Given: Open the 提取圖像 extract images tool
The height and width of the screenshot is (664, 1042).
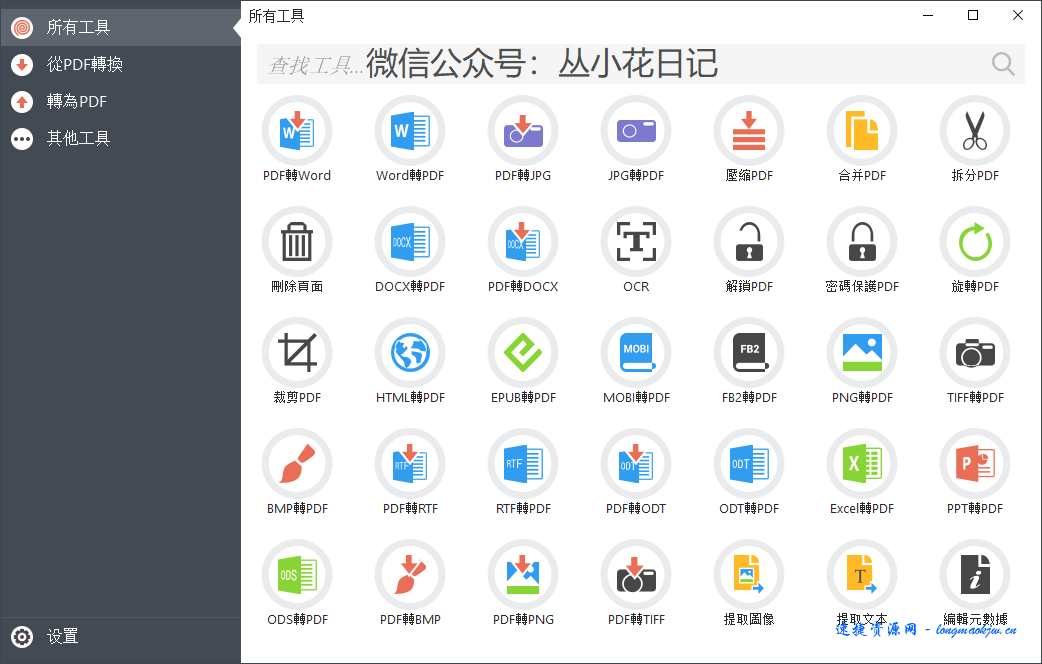Looking at the screenshot, I should click(749, 575).
